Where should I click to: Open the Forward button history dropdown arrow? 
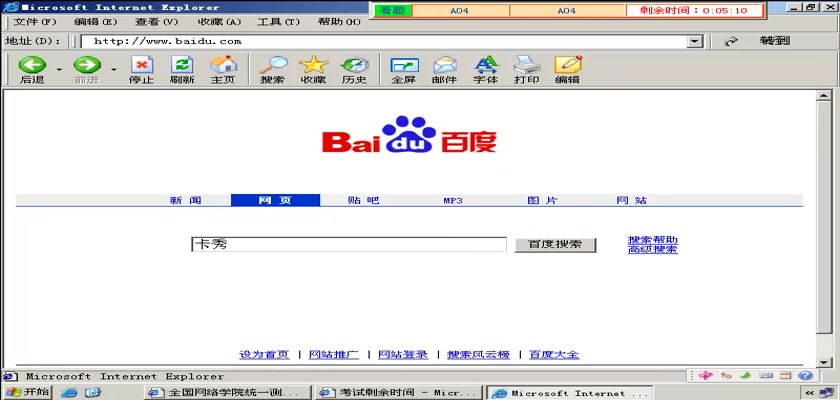[114, 70]
